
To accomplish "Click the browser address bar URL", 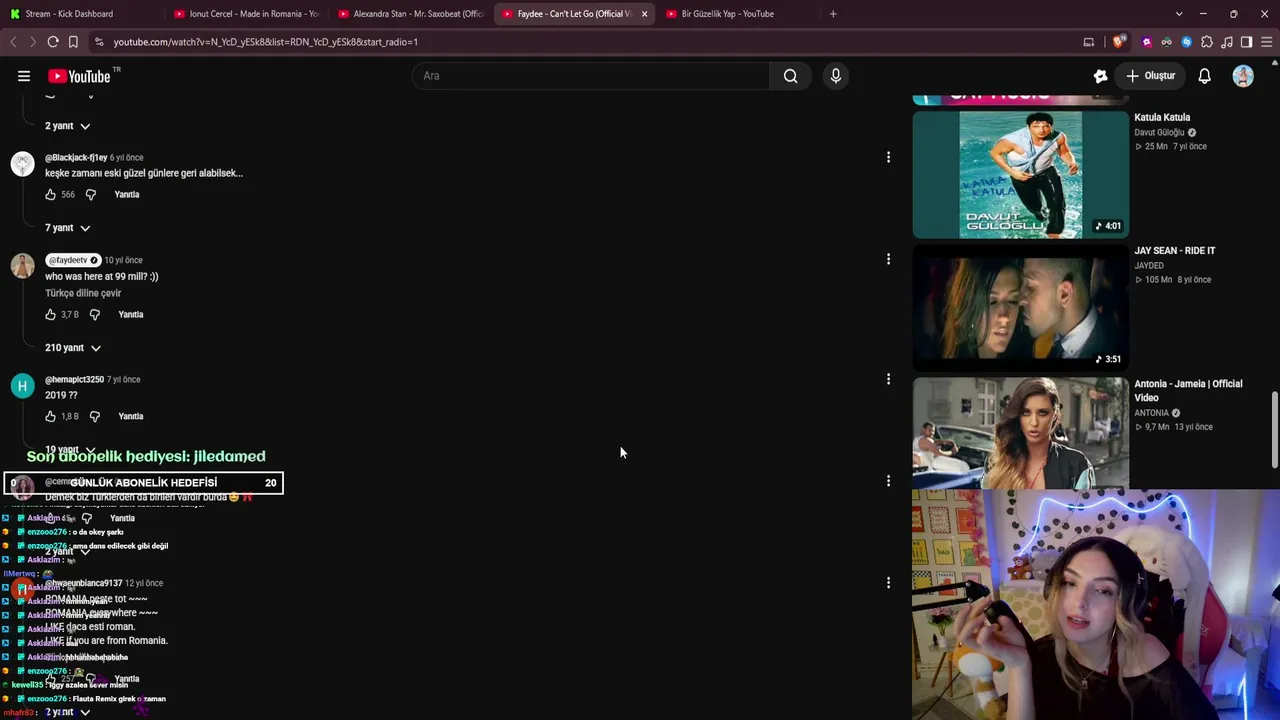I will point(266,42).
